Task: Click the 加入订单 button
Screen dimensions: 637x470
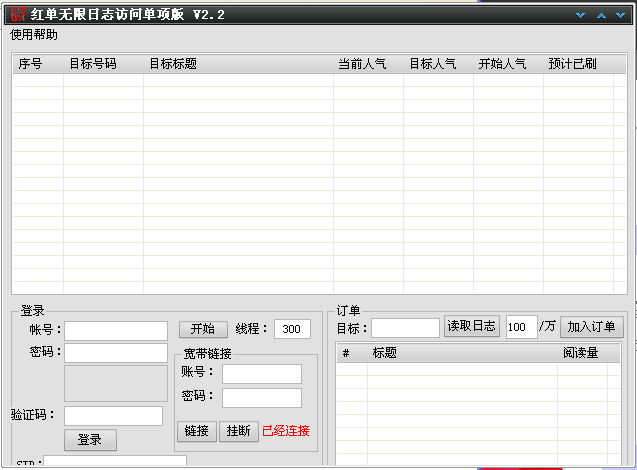Action: coord(592,327)
